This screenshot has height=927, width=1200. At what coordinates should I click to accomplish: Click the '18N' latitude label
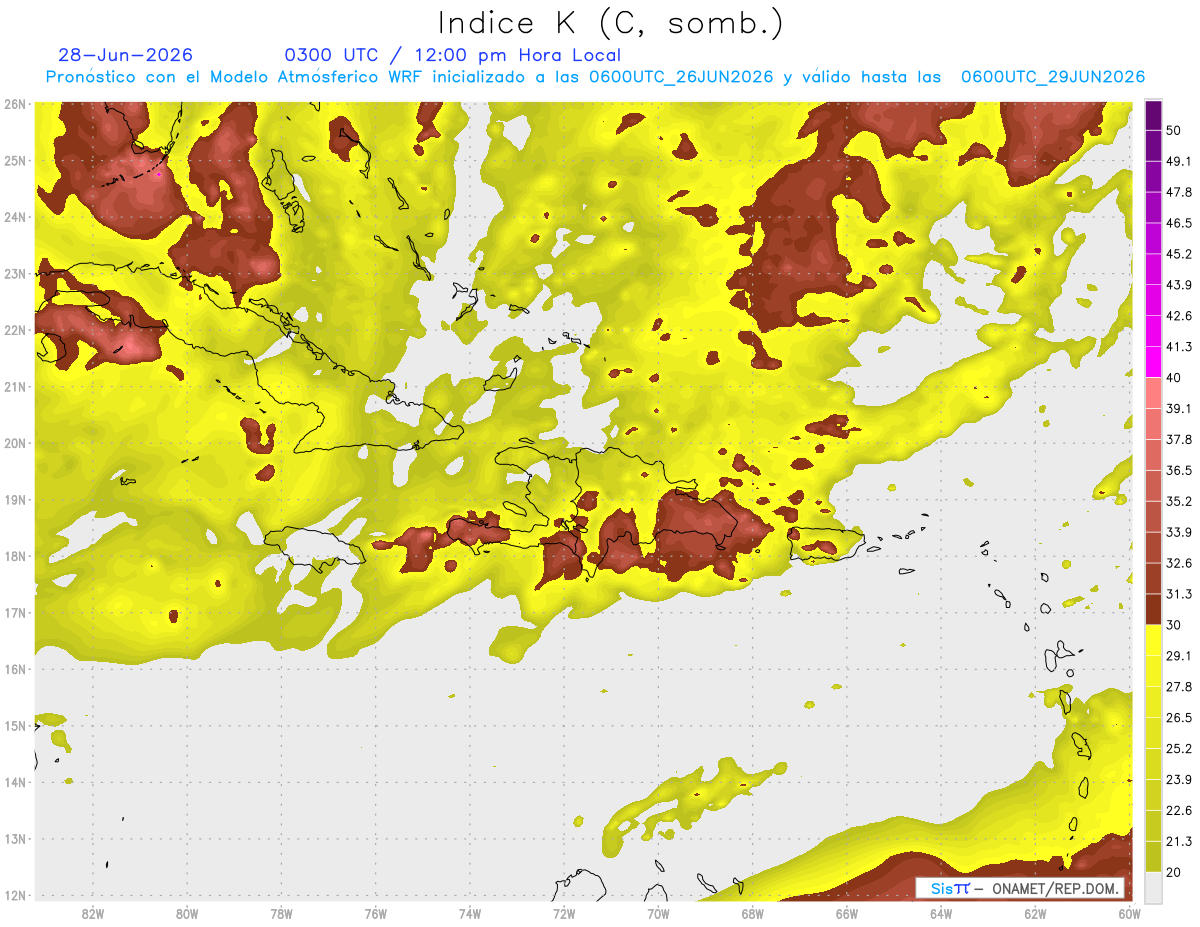(x=14, y=556)
